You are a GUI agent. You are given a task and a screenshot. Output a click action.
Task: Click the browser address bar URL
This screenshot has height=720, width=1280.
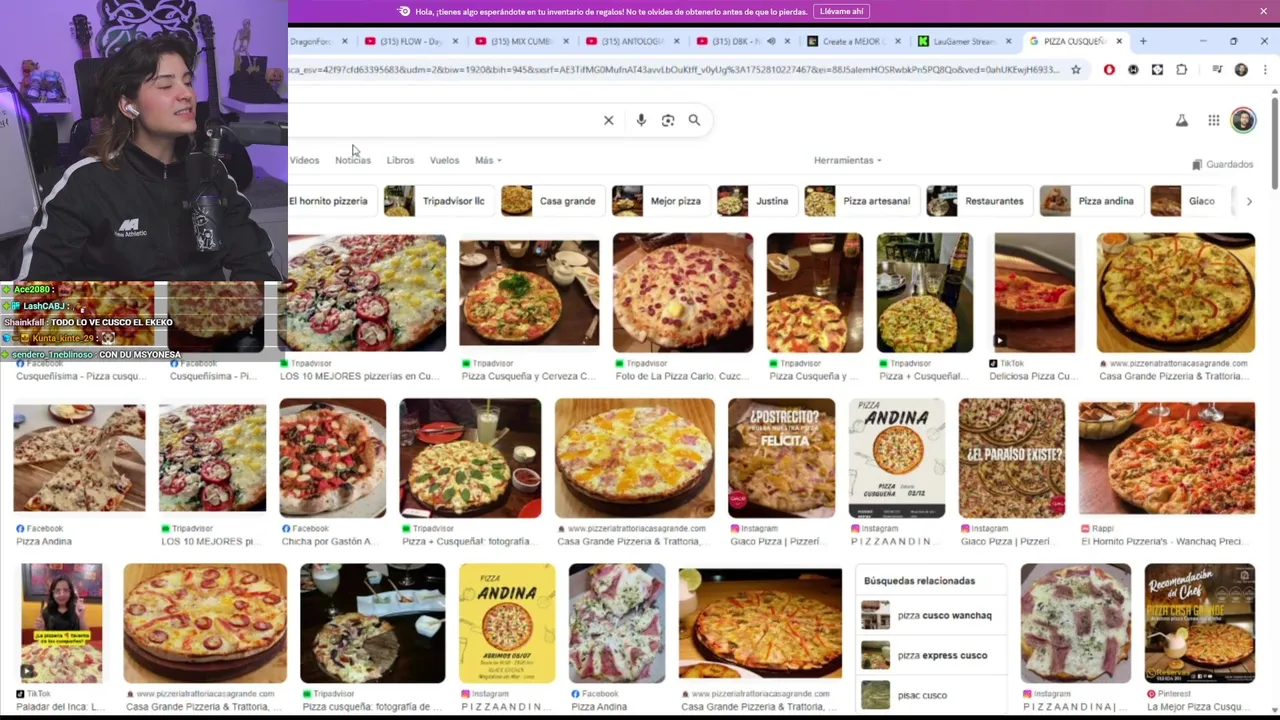point(673,70)
